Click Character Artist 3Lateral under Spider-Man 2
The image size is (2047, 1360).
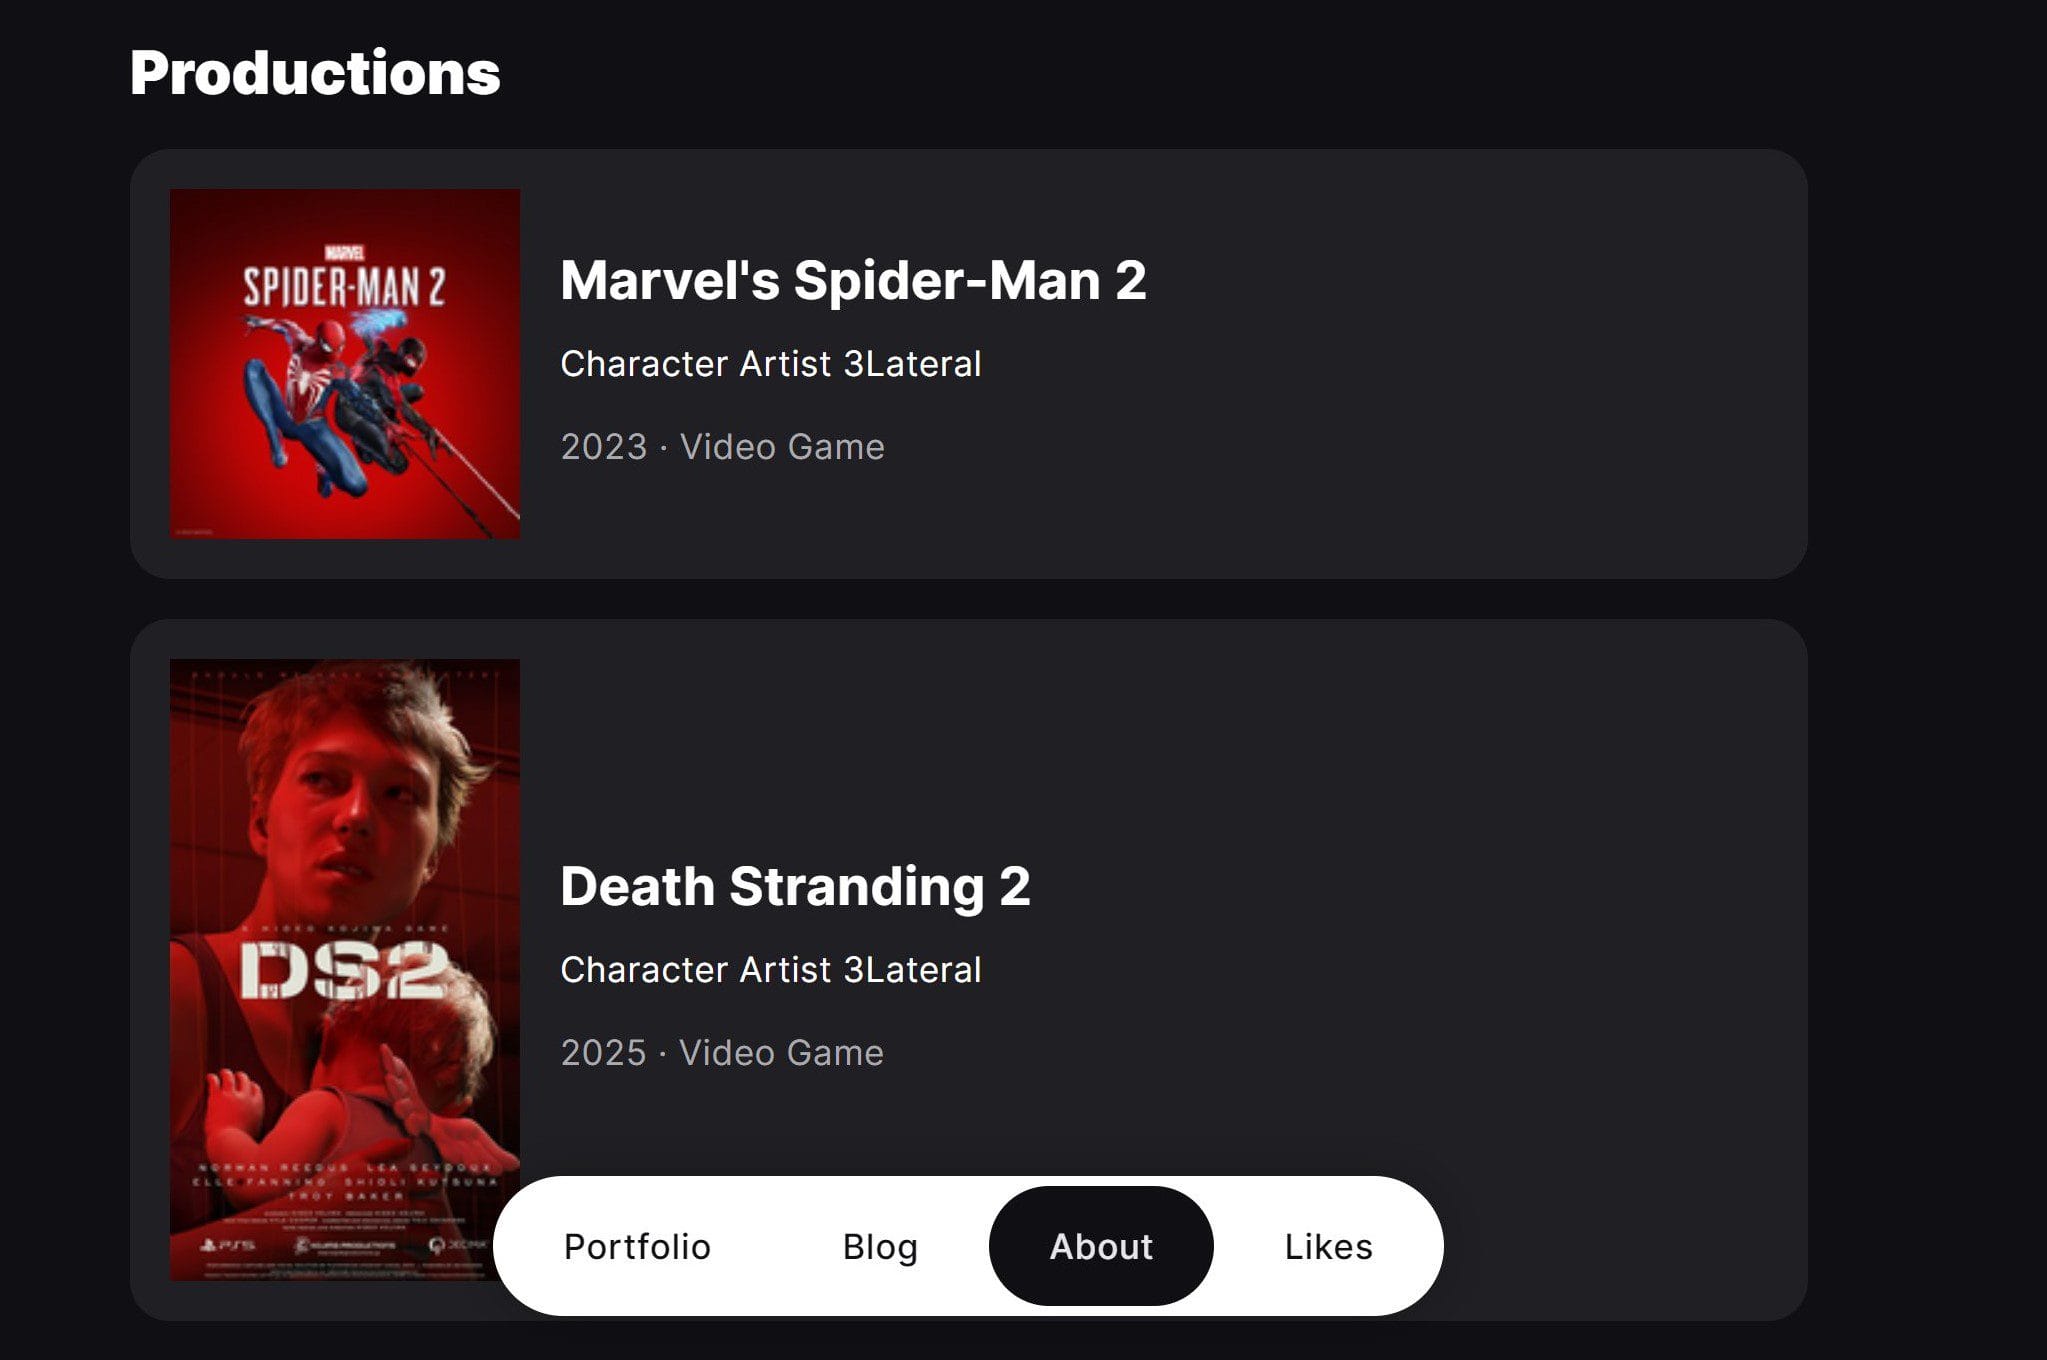click(770, 364)
